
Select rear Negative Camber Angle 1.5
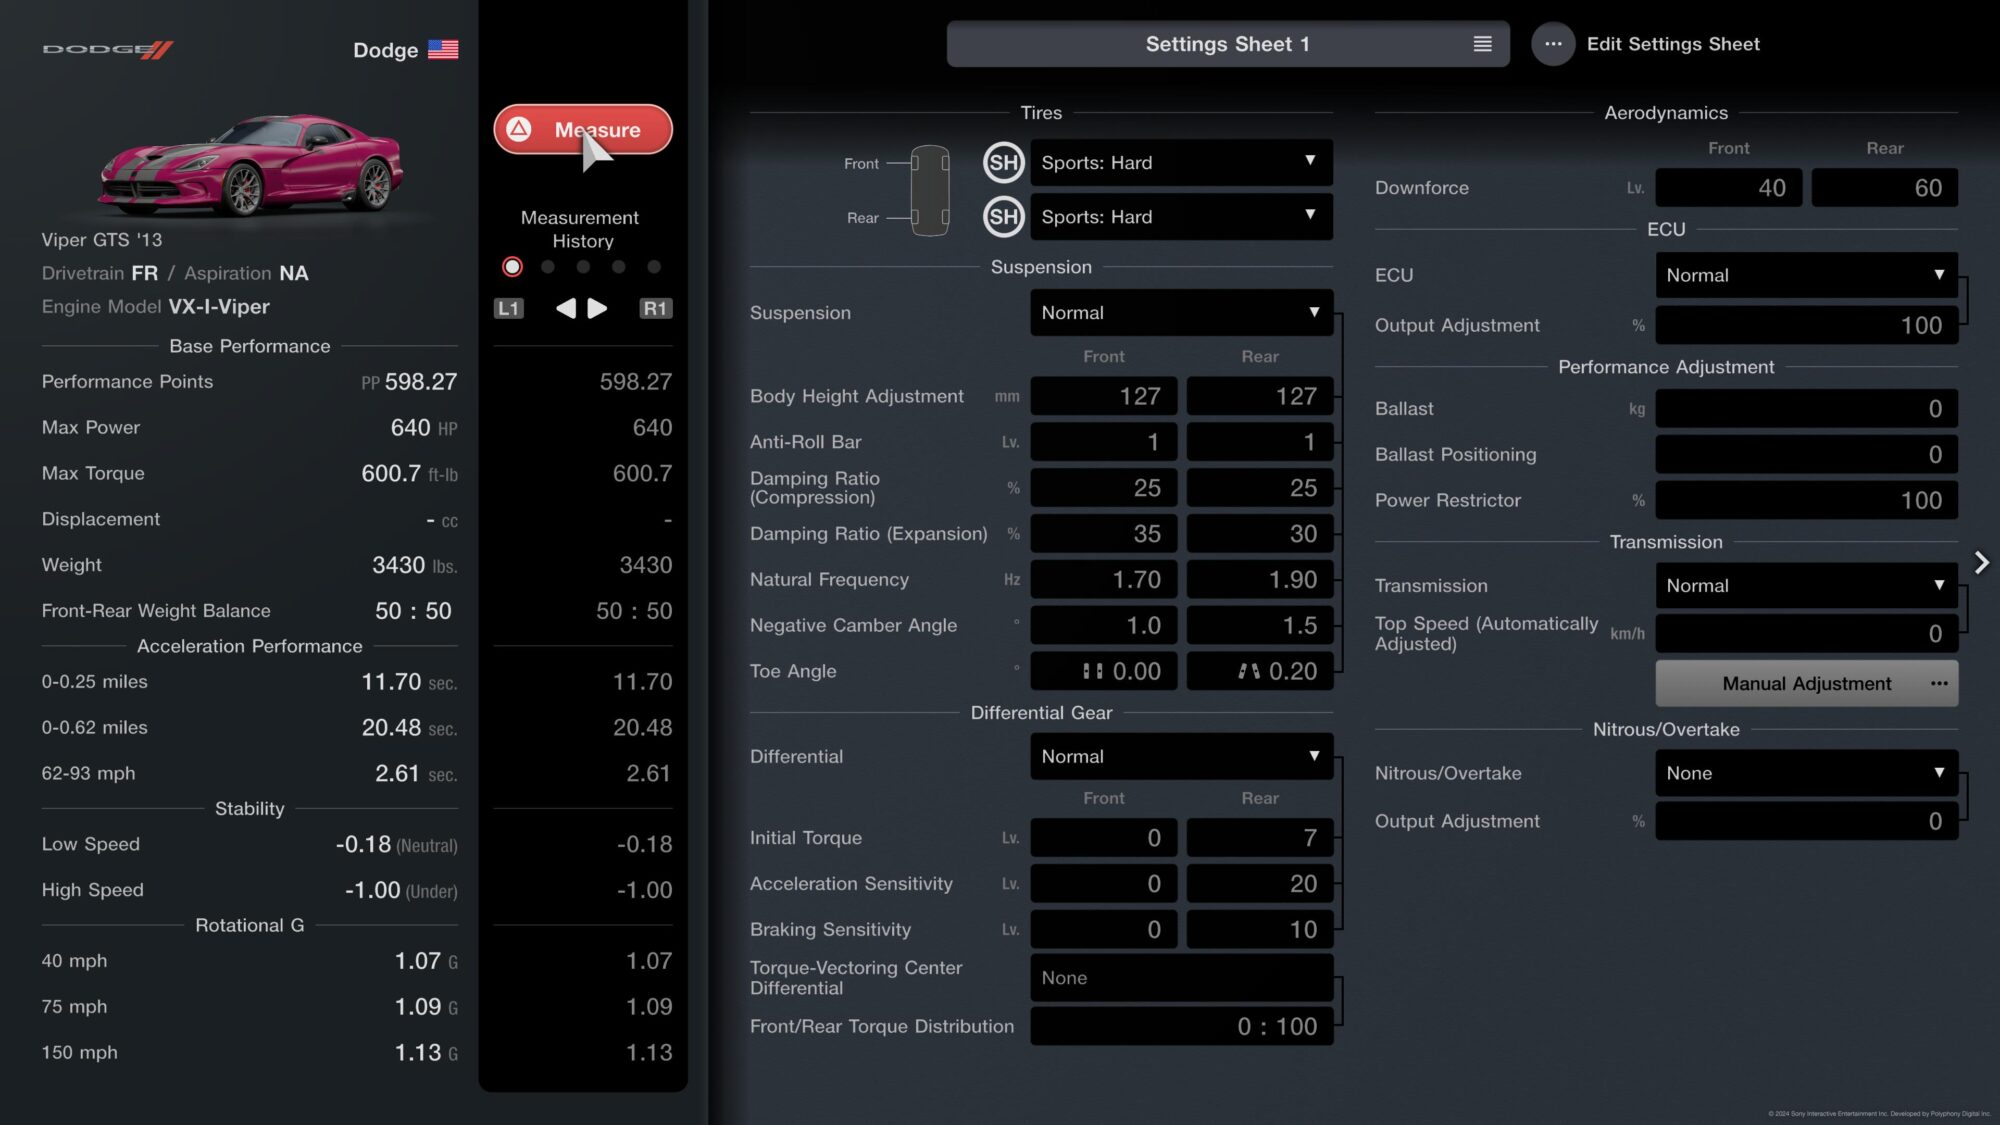pyautogui.click(x=1259, y=626)
